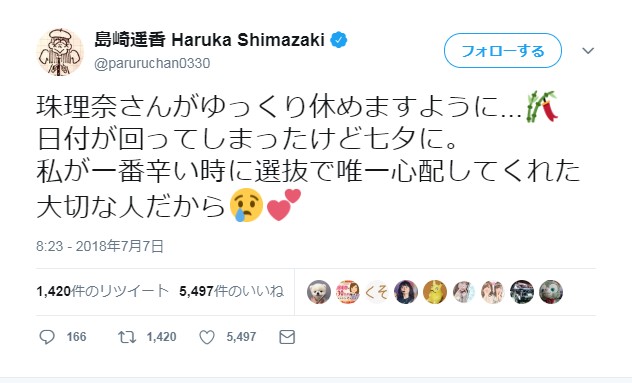The height and width of the screenshot is (383, 632).
Task: Click the white fluffy dog liker avatar
Action: 319,291
